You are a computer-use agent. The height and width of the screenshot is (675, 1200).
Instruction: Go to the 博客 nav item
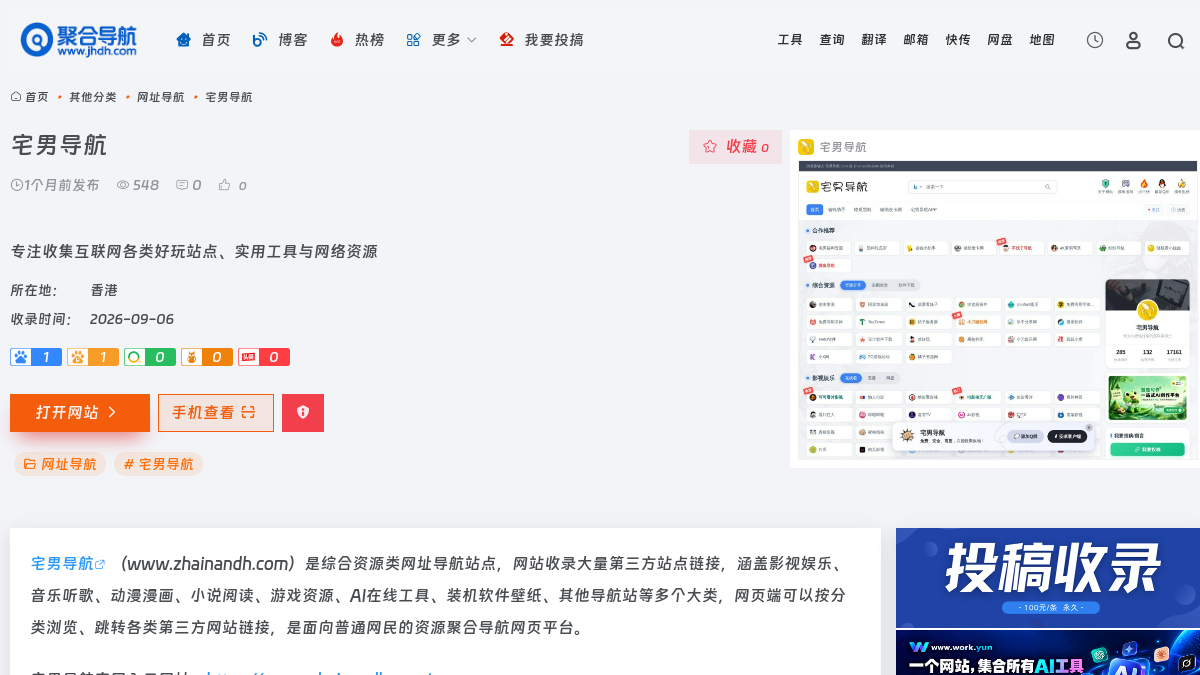point(280,40)
